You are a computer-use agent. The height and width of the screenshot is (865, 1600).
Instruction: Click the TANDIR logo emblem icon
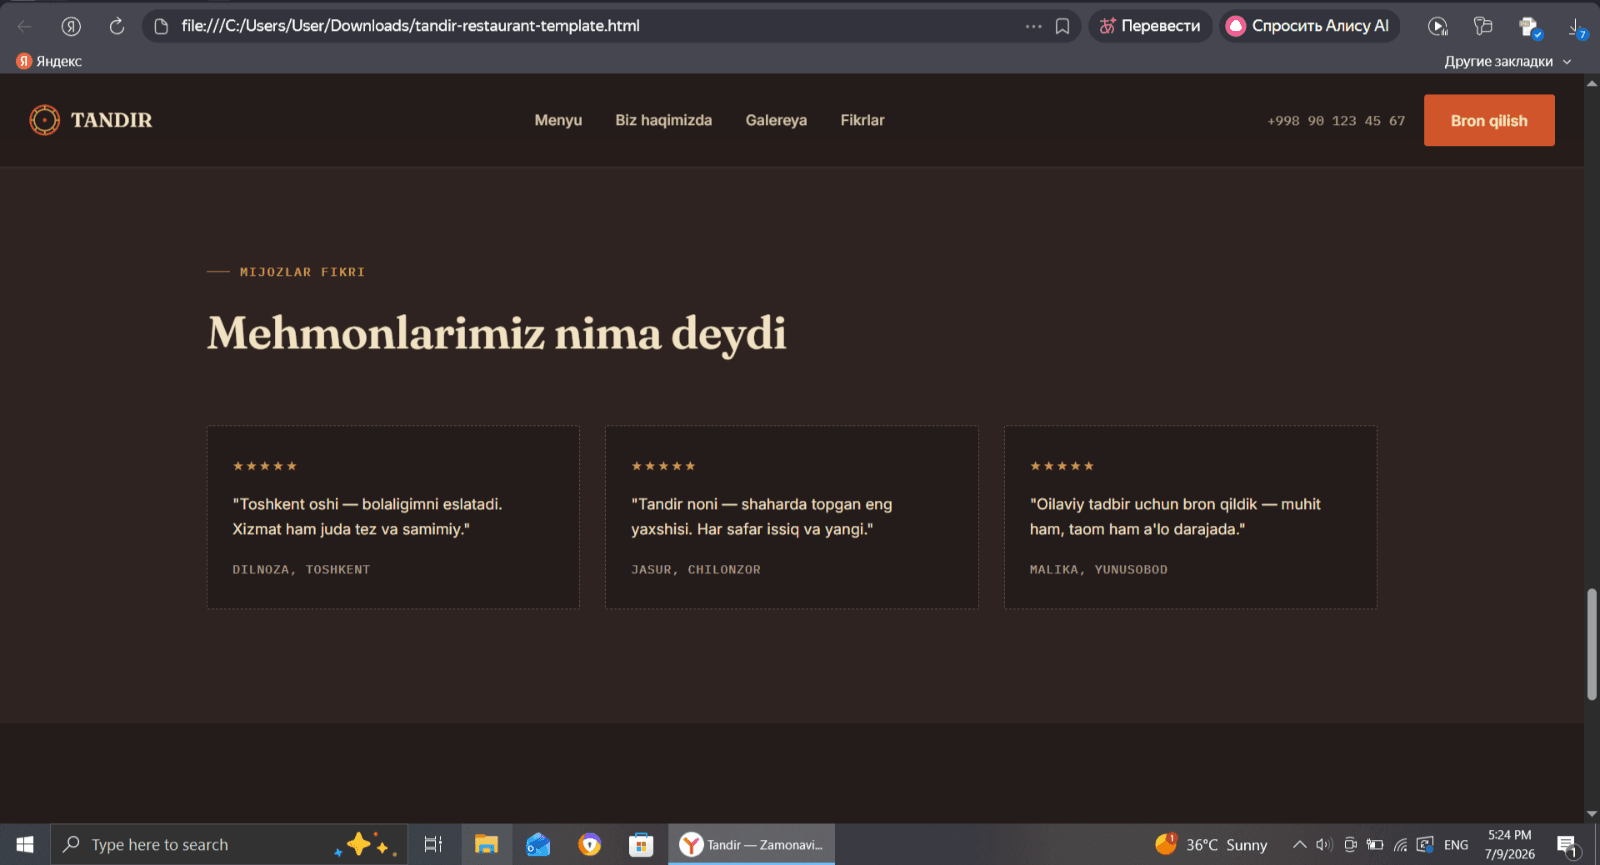click(x=44, y=120)
